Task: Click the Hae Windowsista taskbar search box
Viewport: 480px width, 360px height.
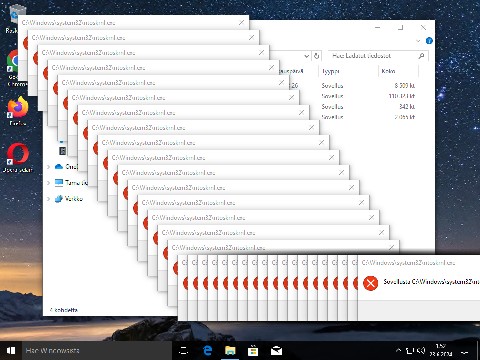Action: 97,351
